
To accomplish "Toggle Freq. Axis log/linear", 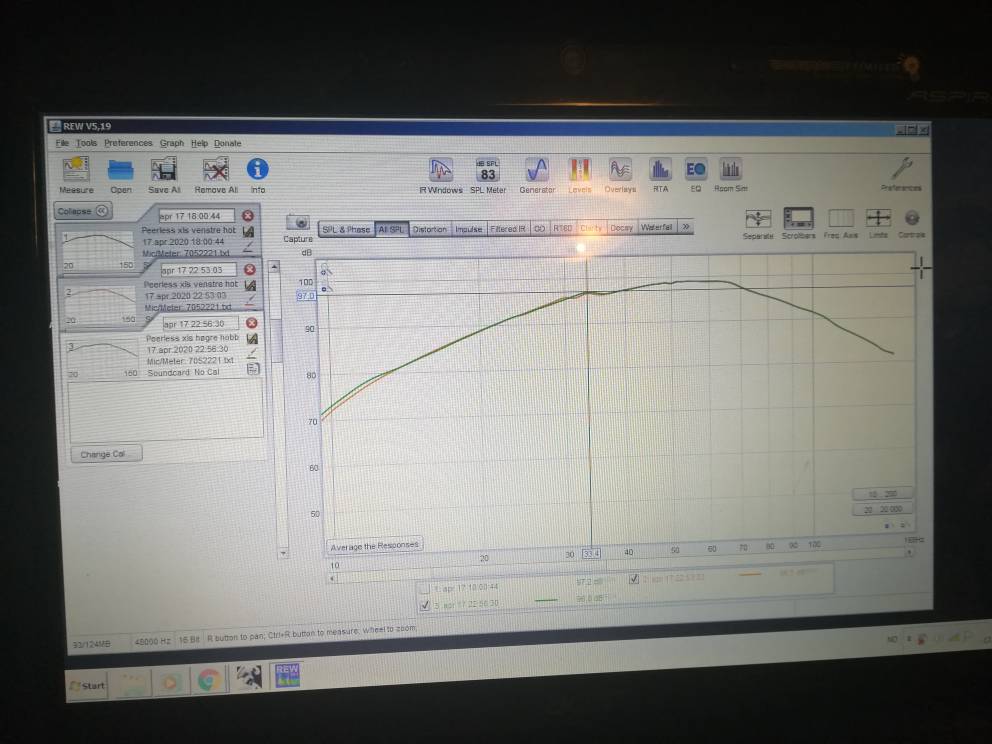I will pos(841,223).
